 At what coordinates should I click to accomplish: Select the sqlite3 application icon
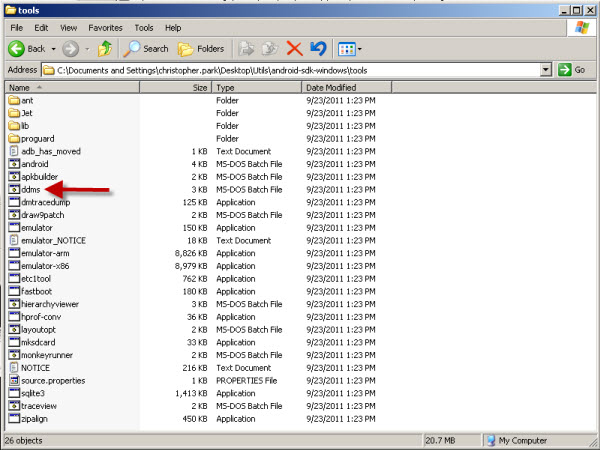[x=14, y=393]
